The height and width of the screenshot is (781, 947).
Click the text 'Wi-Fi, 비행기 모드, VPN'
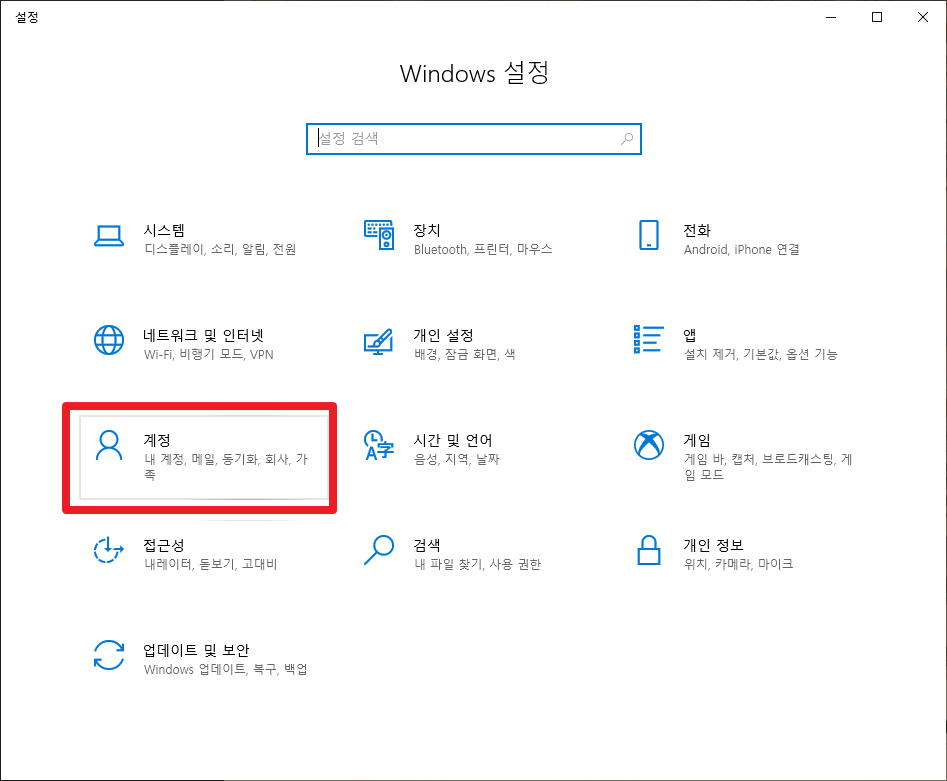pyautogui.click(x=208, y=354)
